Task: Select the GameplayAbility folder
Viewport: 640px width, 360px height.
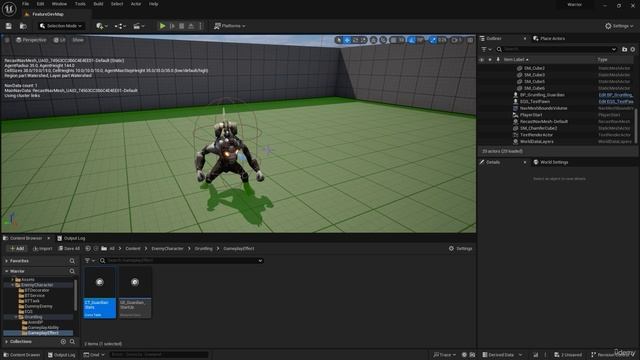Action: [40, 328]
